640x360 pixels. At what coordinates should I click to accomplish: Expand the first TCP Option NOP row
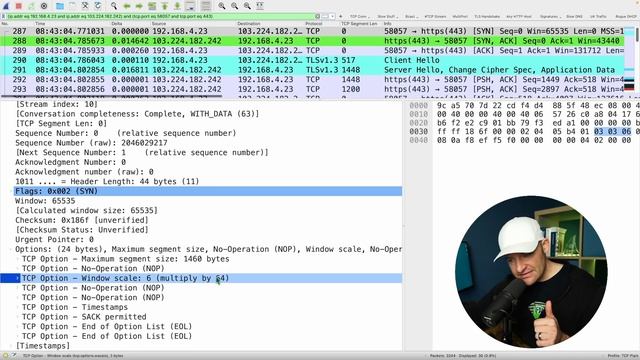(18, 269)
